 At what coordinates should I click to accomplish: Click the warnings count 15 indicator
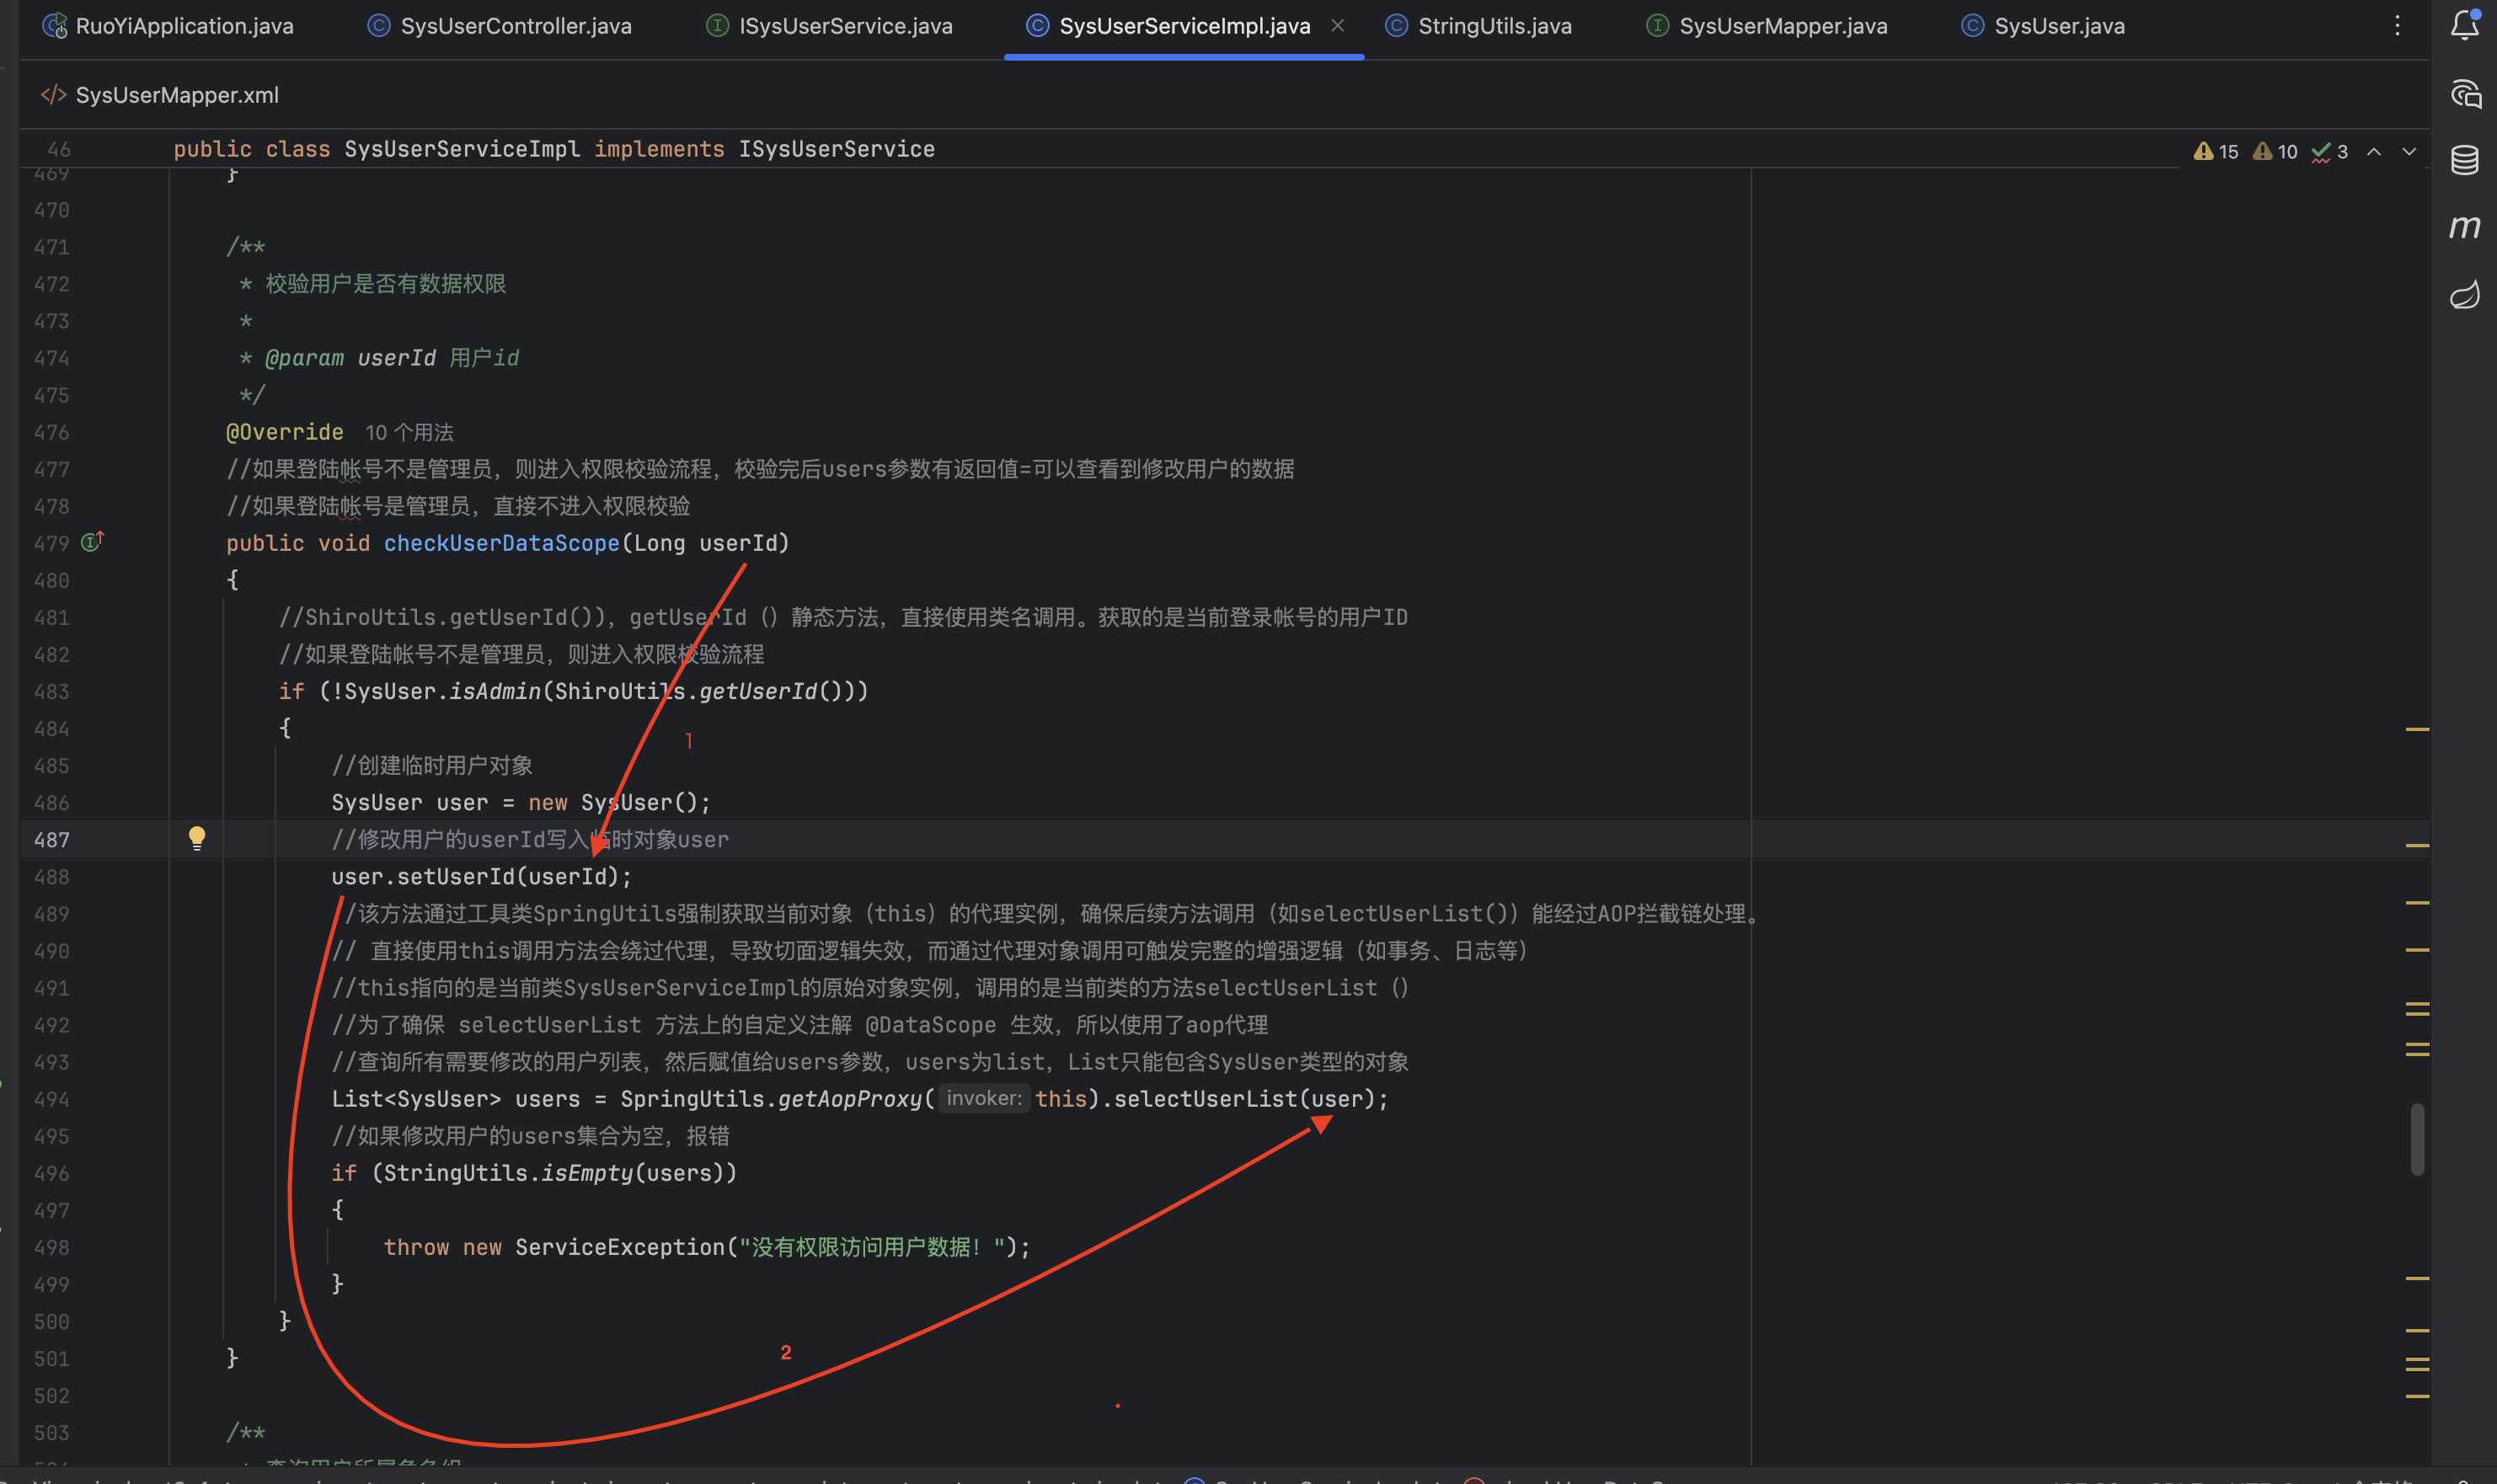(2216, 151)
